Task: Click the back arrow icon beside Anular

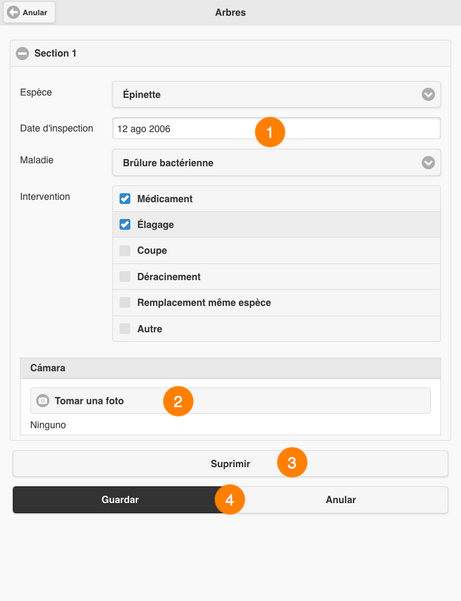Action: pos(13,12)
